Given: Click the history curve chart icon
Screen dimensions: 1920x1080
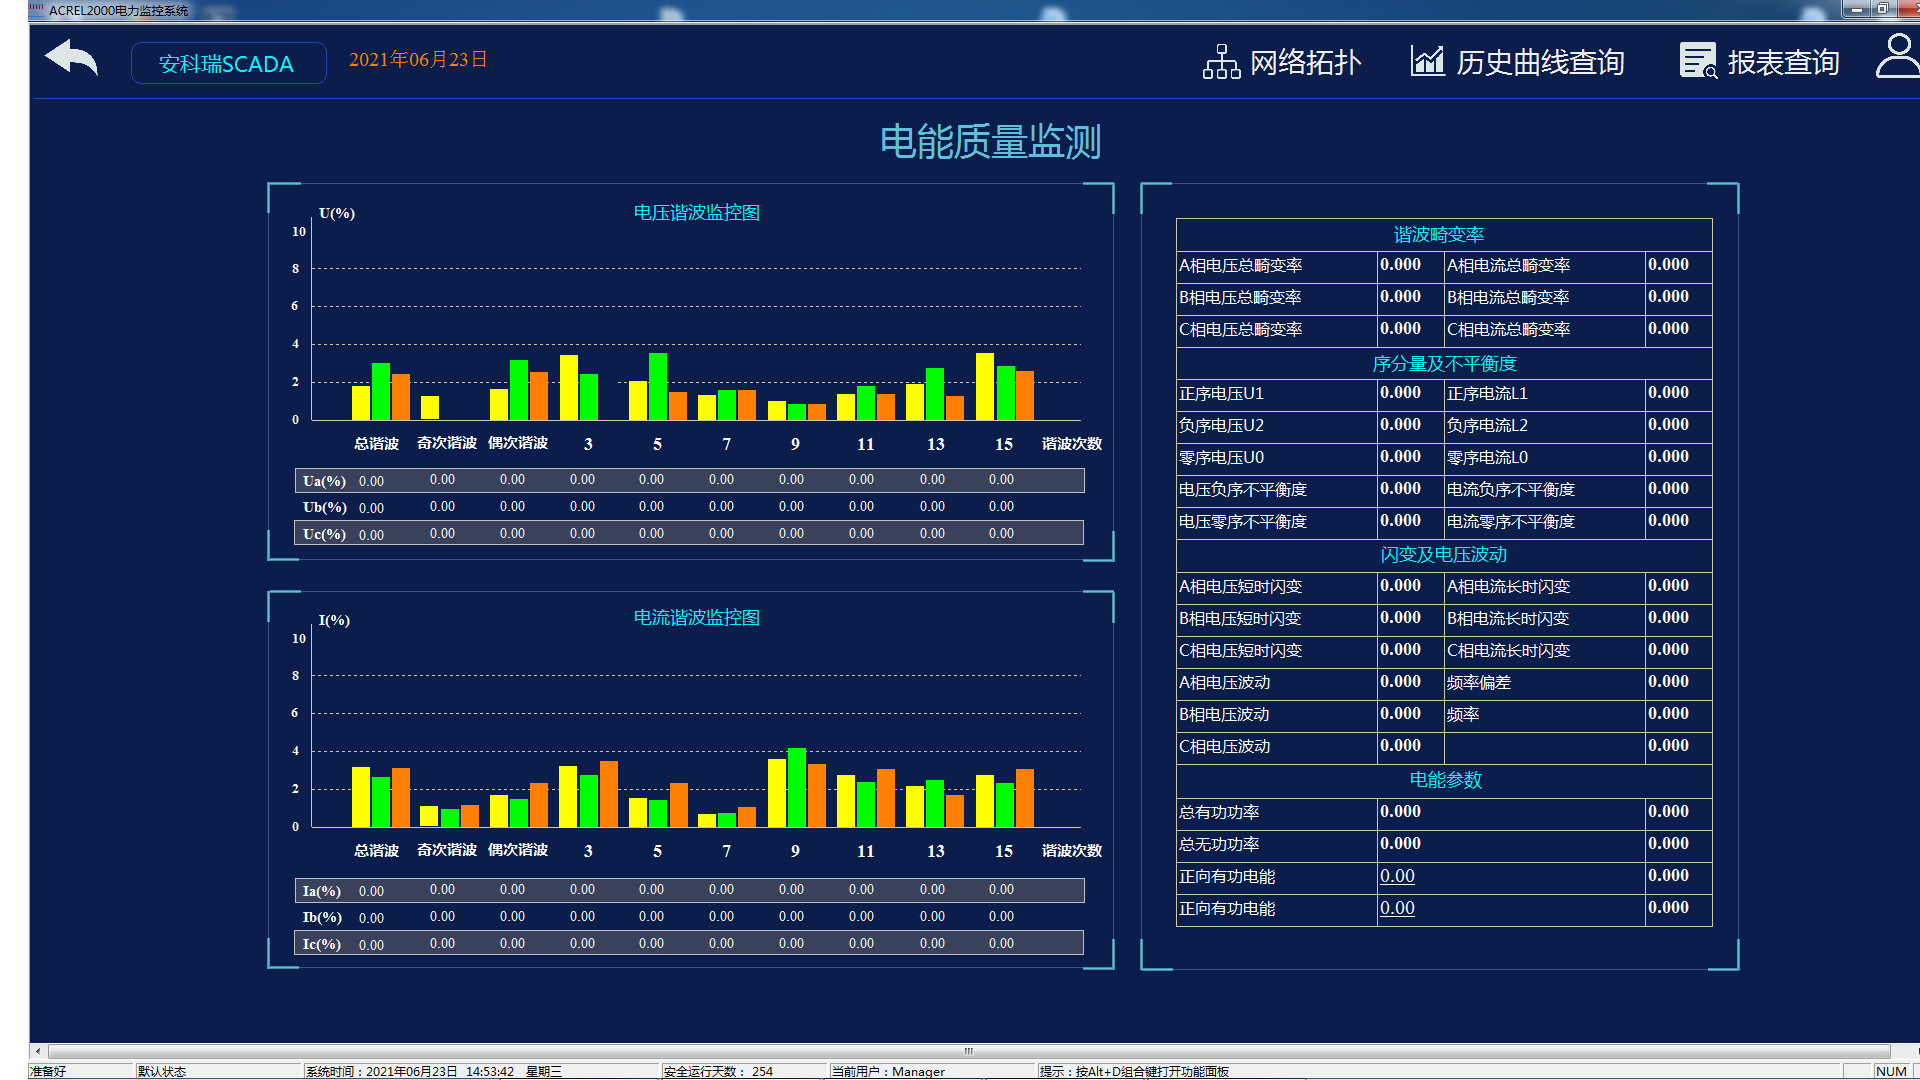Looking at the screenshot, I should [x=1427, y=61].
